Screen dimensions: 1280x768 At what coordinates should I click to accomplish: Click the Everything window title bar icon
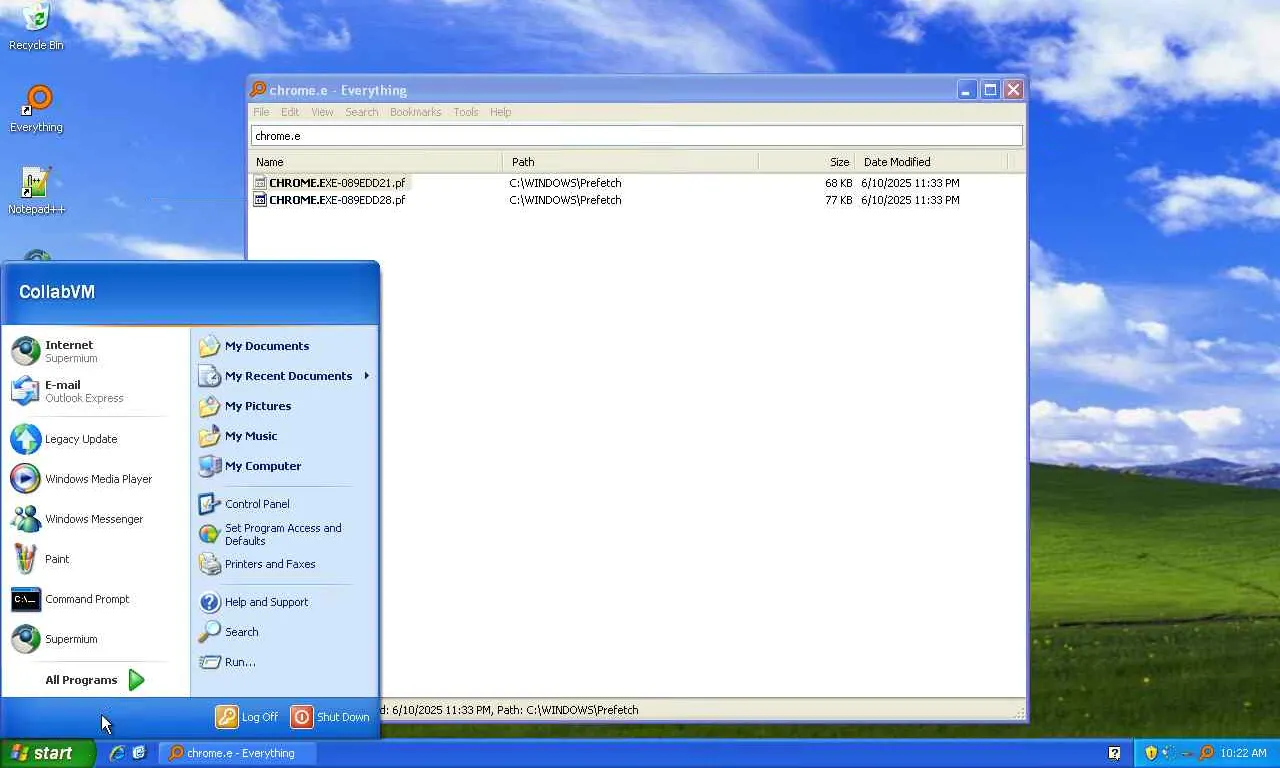click(x=258, y=90)
